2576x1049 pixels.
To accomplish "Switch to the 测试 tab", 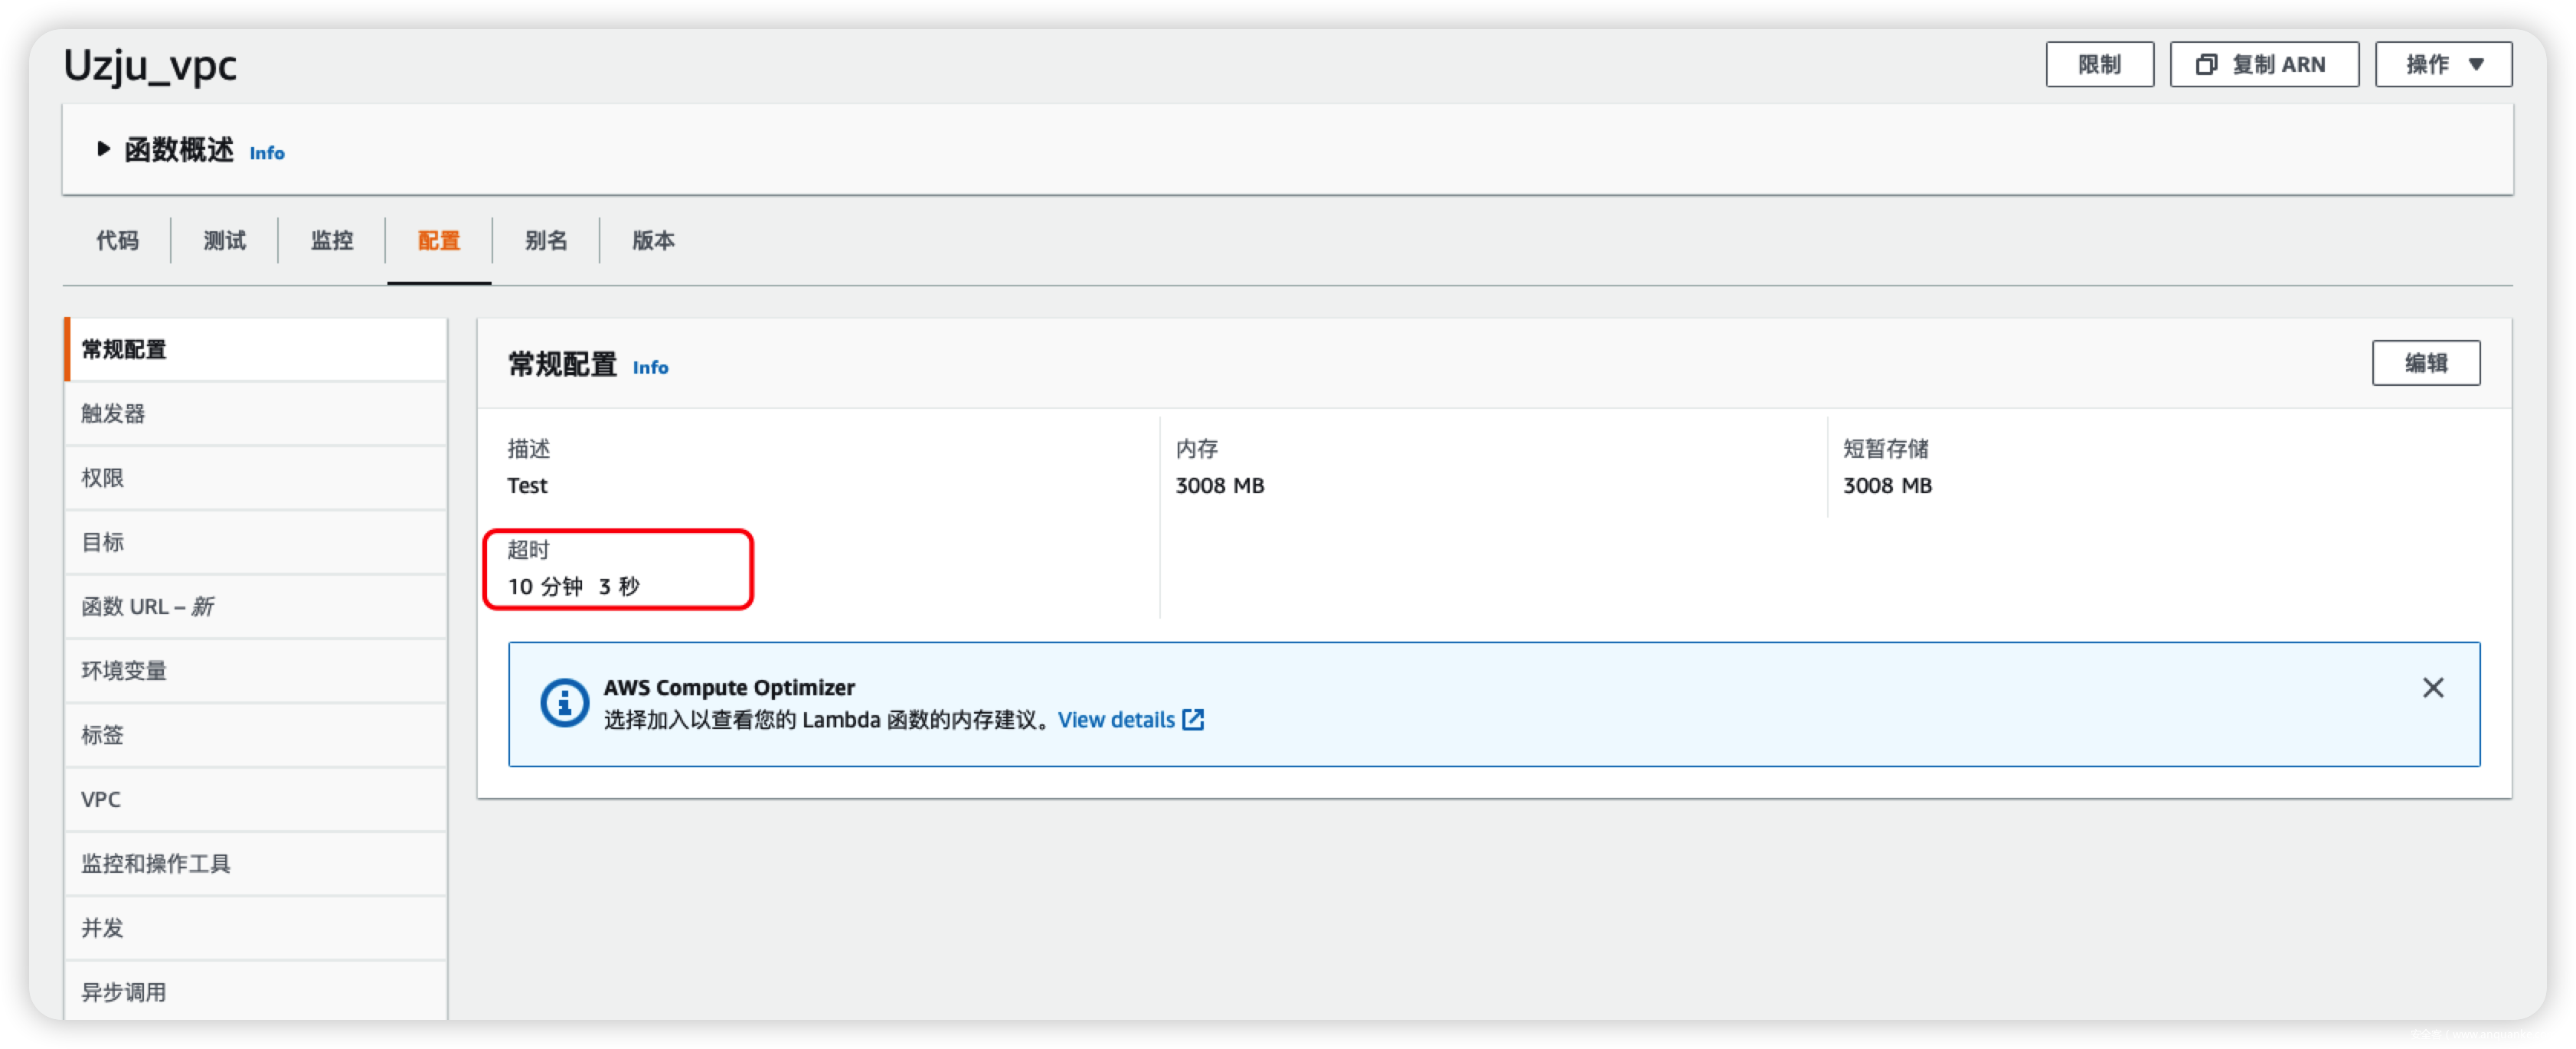I will point(224,241).
